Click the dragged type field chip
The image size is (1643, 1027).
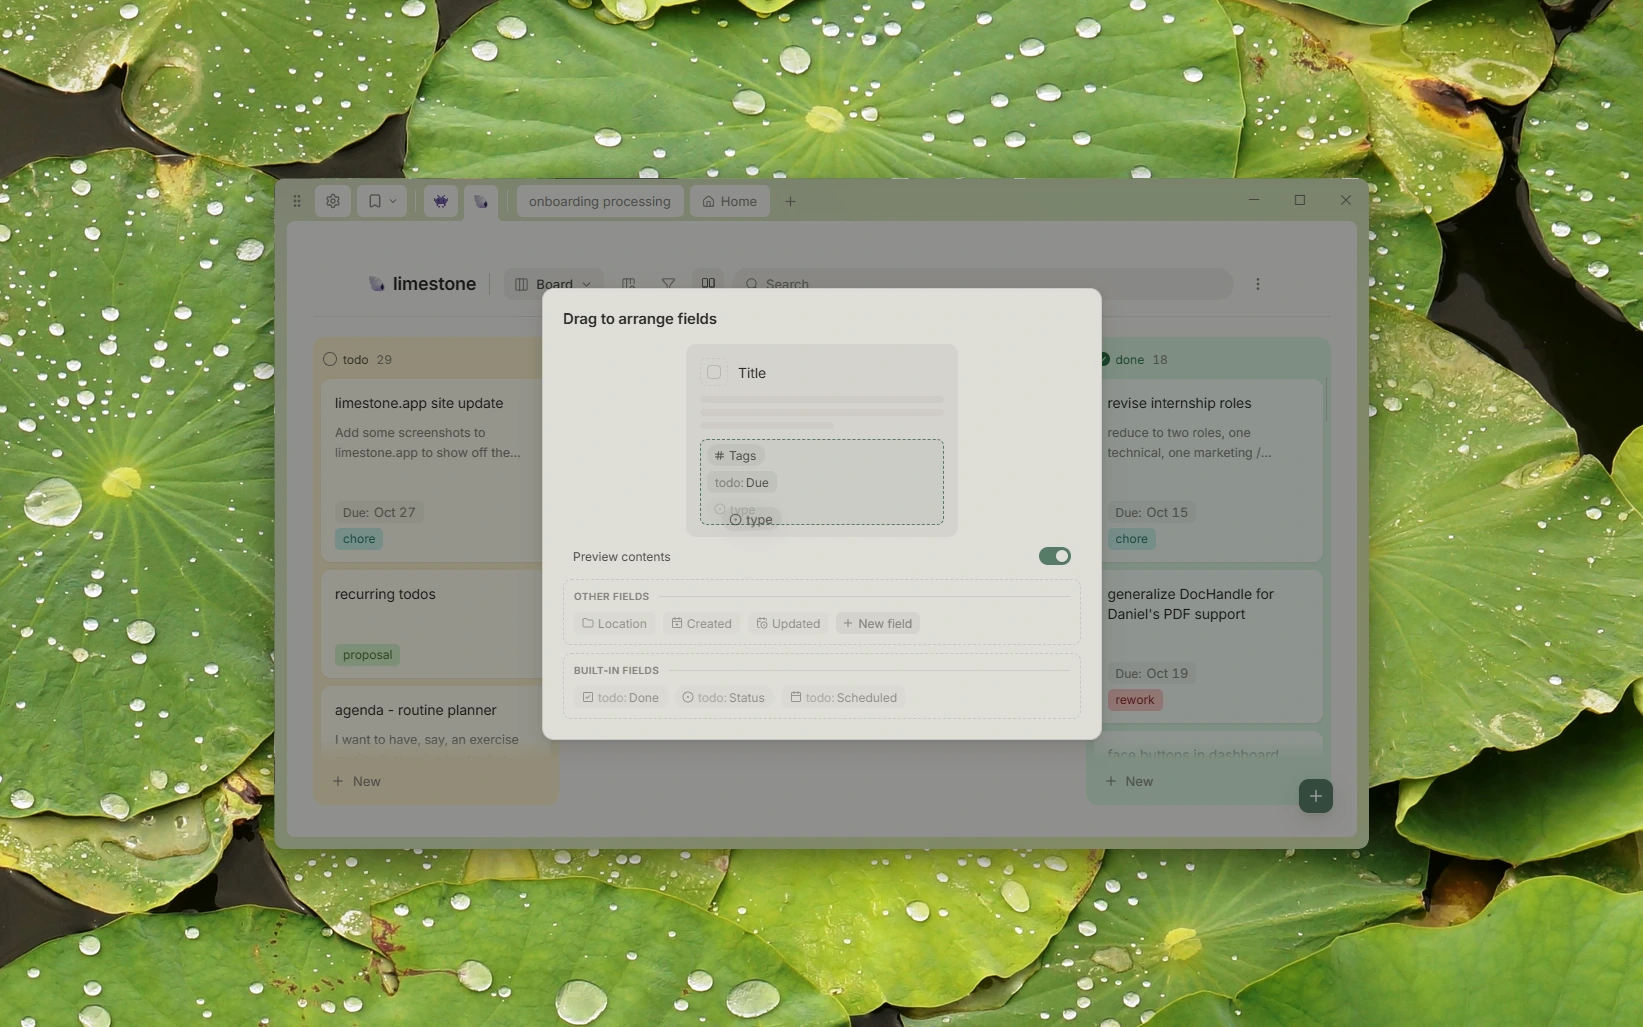coord(751,519)
